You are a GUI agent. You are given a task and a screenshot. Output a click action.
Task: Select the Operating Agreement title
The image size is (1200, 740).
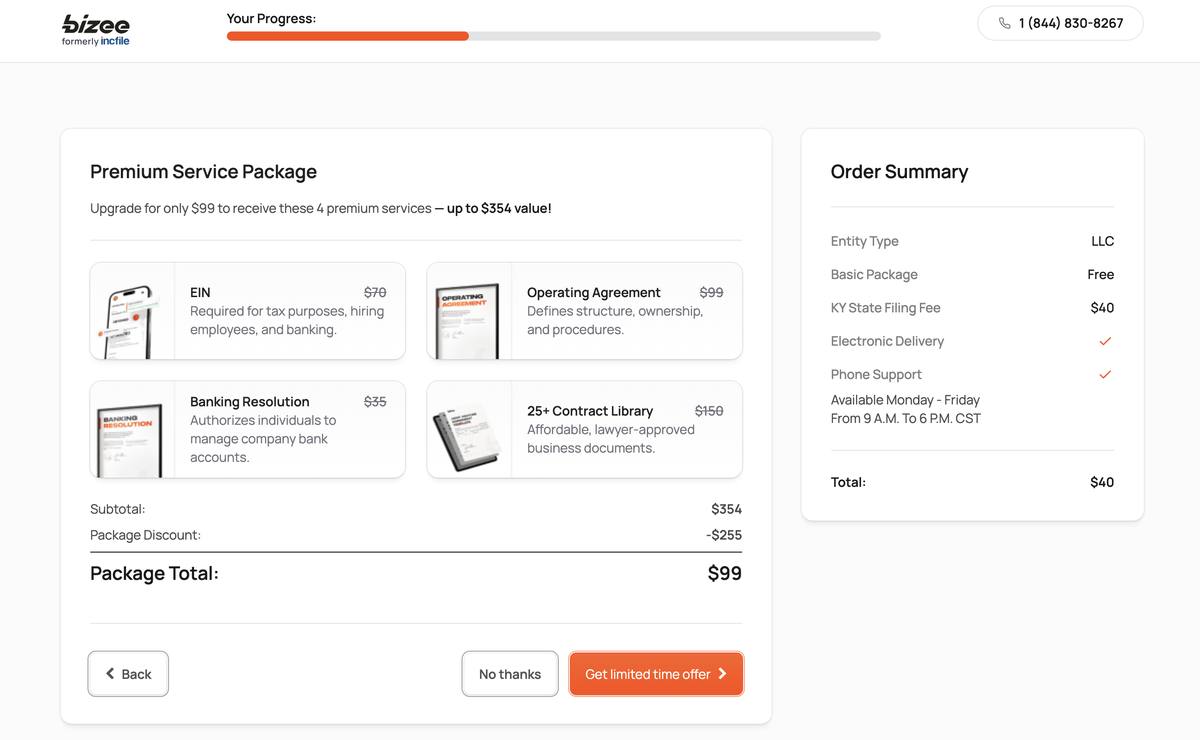point(594,292)
